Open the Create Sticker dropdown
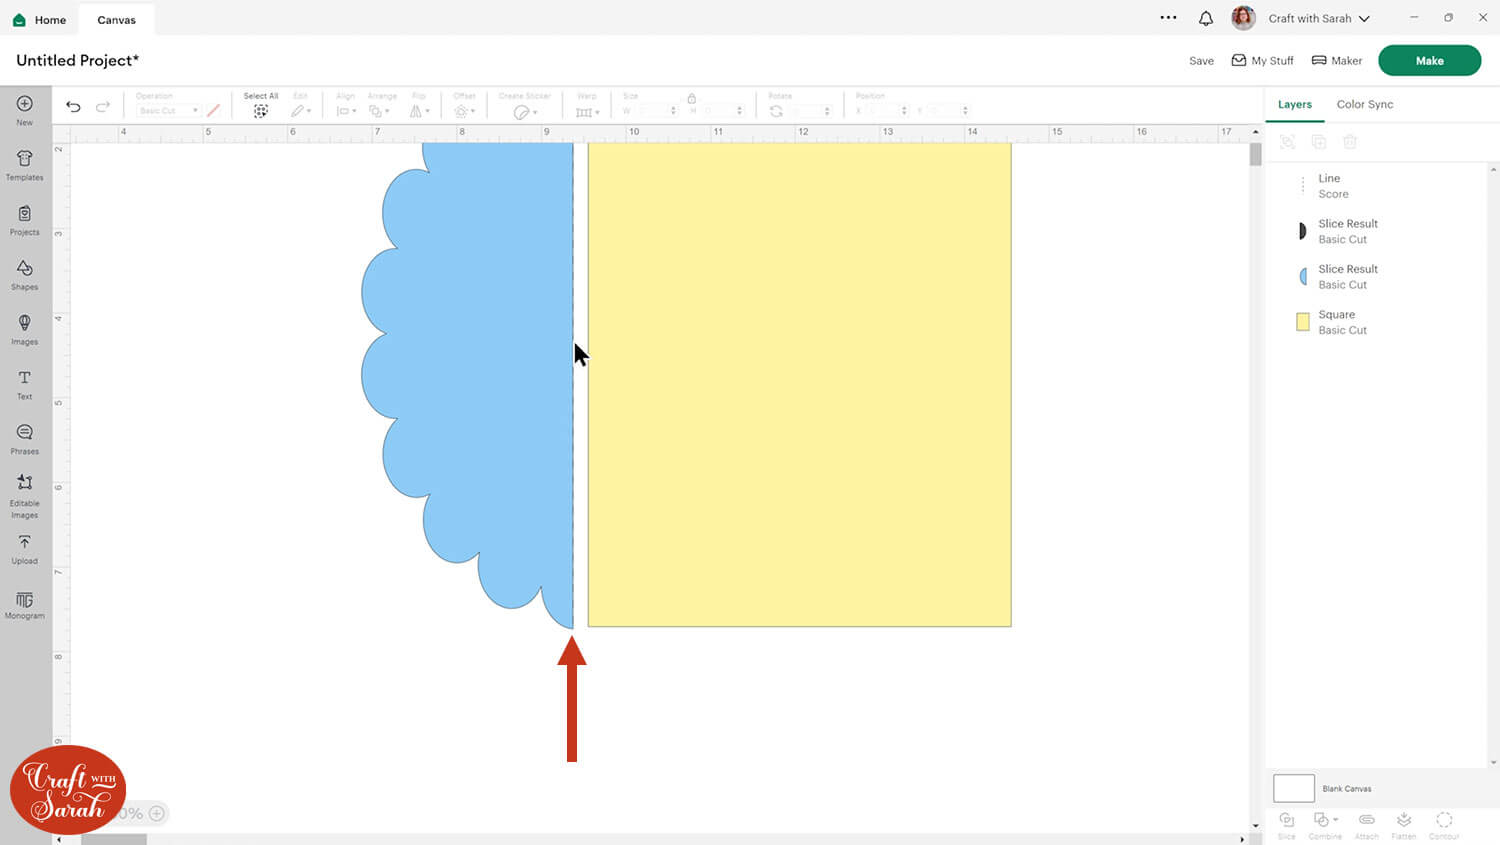The width and height of the screenshot is (1500, 845). (x=525, y=112)
